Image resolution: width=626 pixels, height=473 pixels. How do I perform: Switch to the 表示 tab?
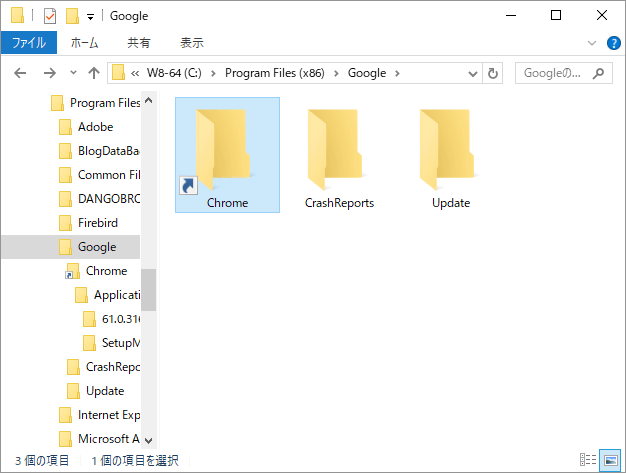pyautogui.click(x=192, y=43)
